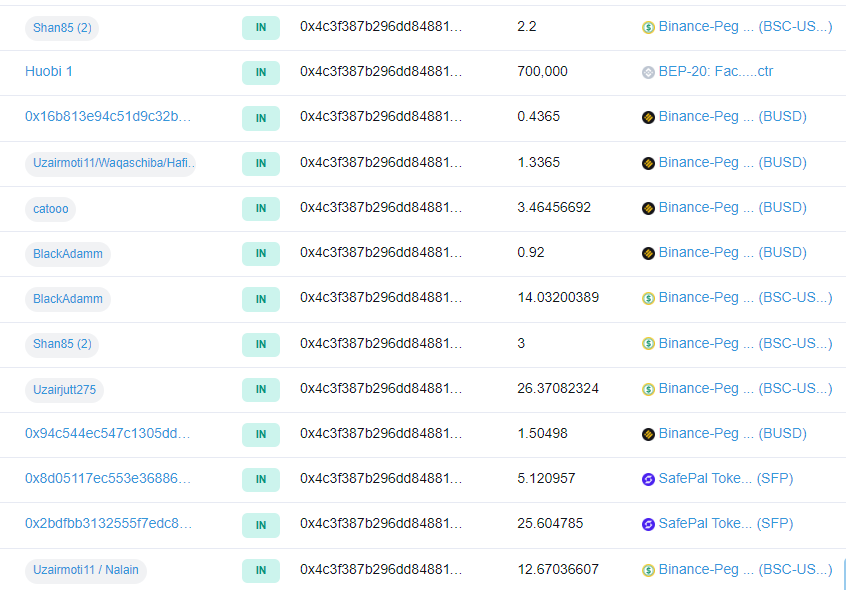Open the Binance-Peg BSC-US token link in the 12.67036607 row

coord(746,570)
